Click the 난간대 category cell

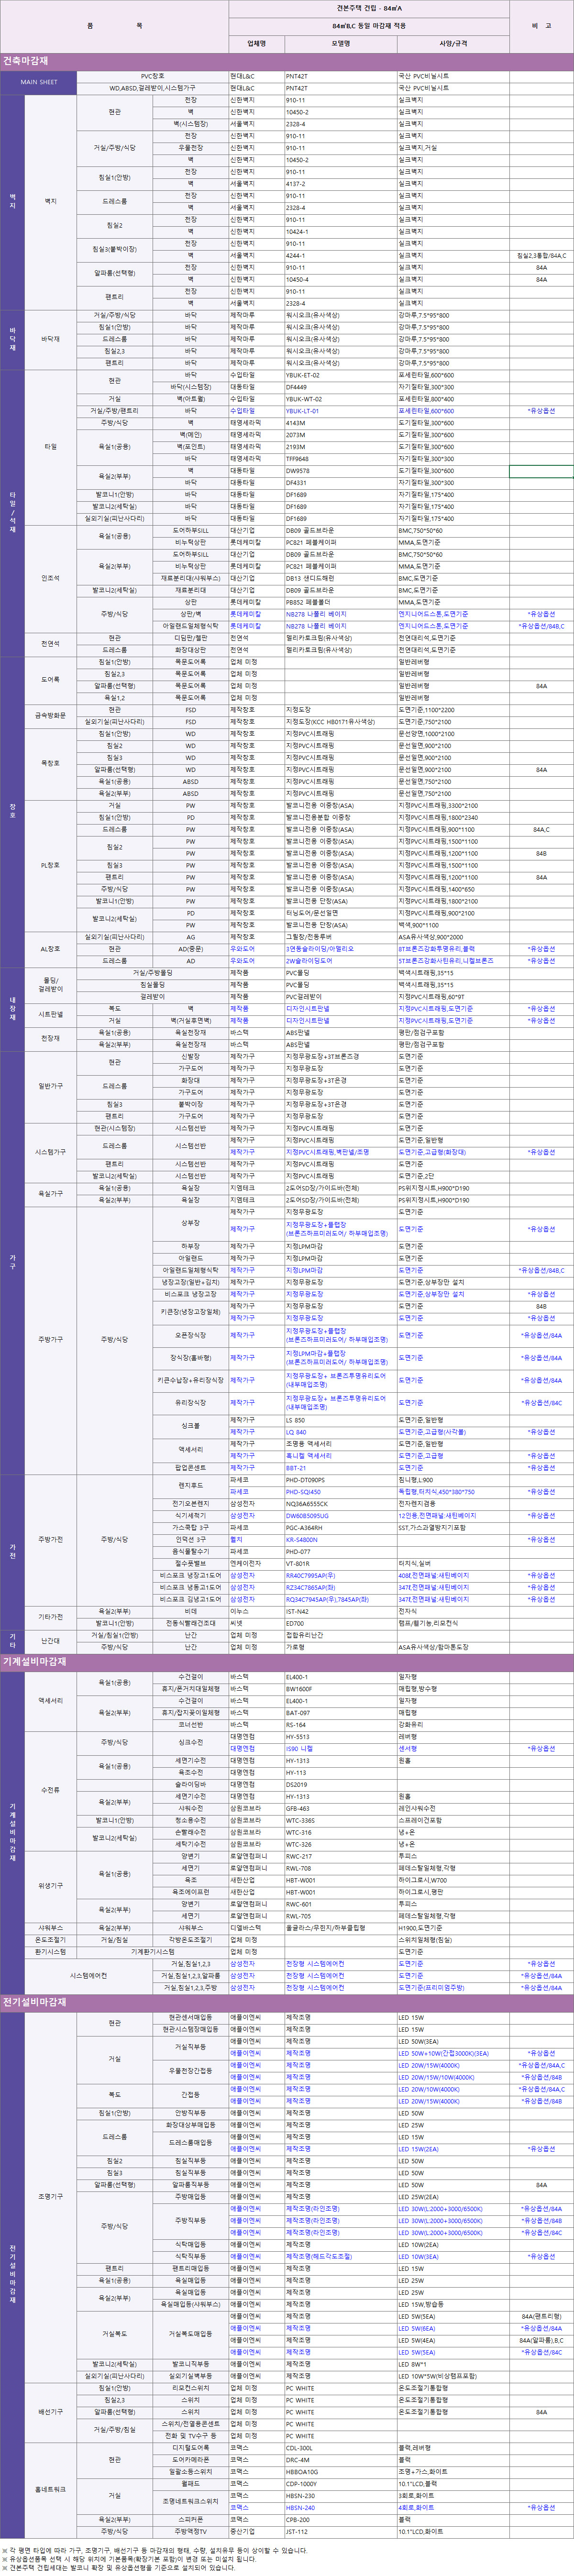pos(51,1641)
